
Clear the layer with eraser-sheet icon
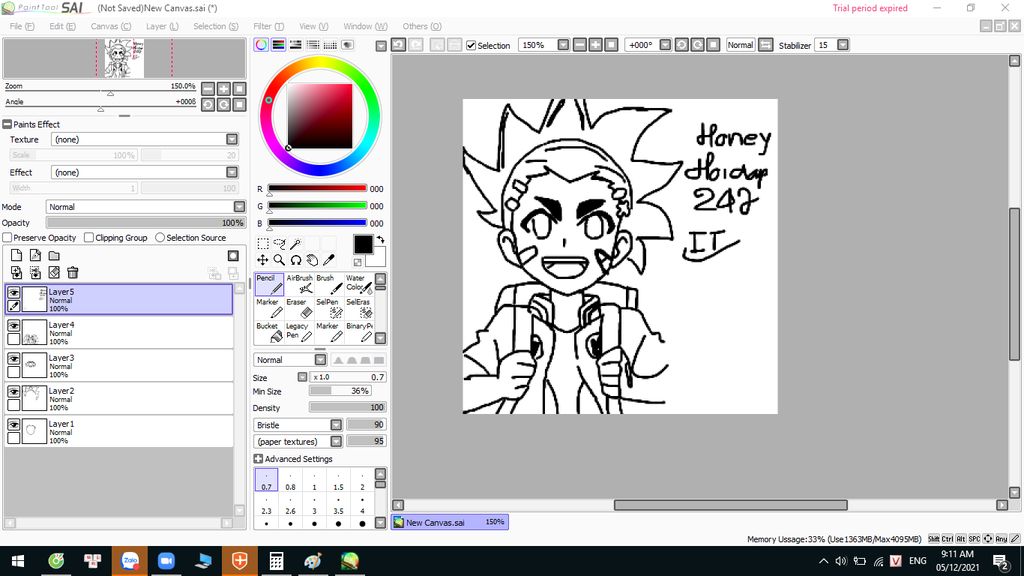[x=54, y=272]
